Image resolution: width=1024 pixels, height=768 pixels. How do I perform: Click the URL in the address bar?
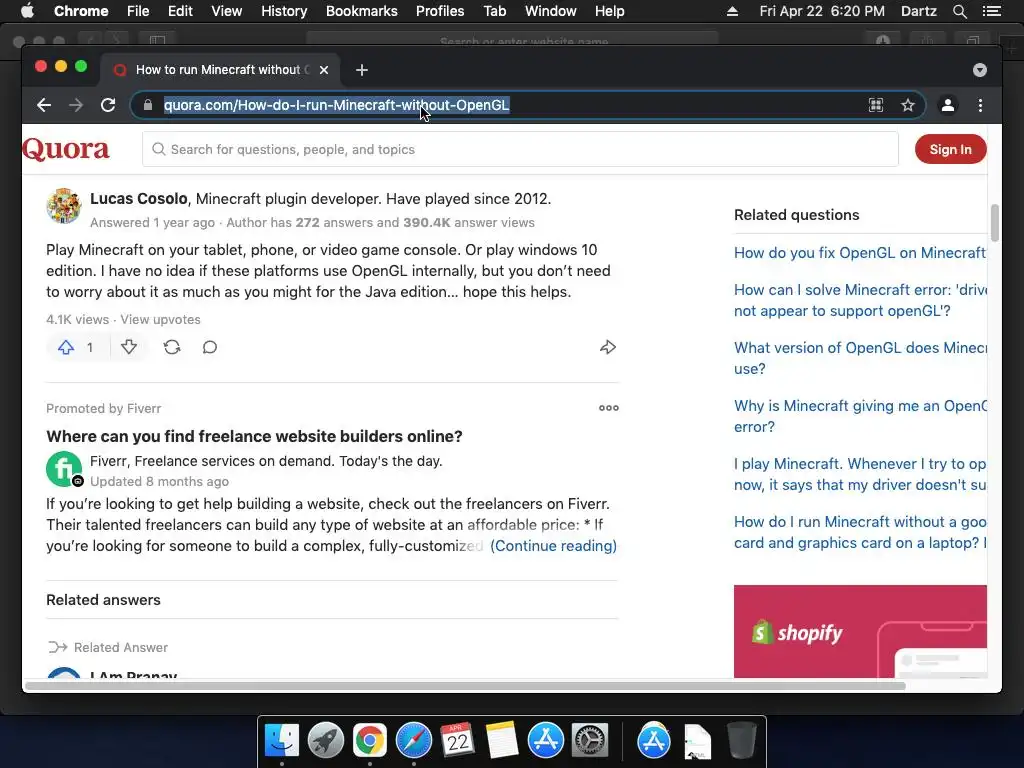(x=336, y=105)
